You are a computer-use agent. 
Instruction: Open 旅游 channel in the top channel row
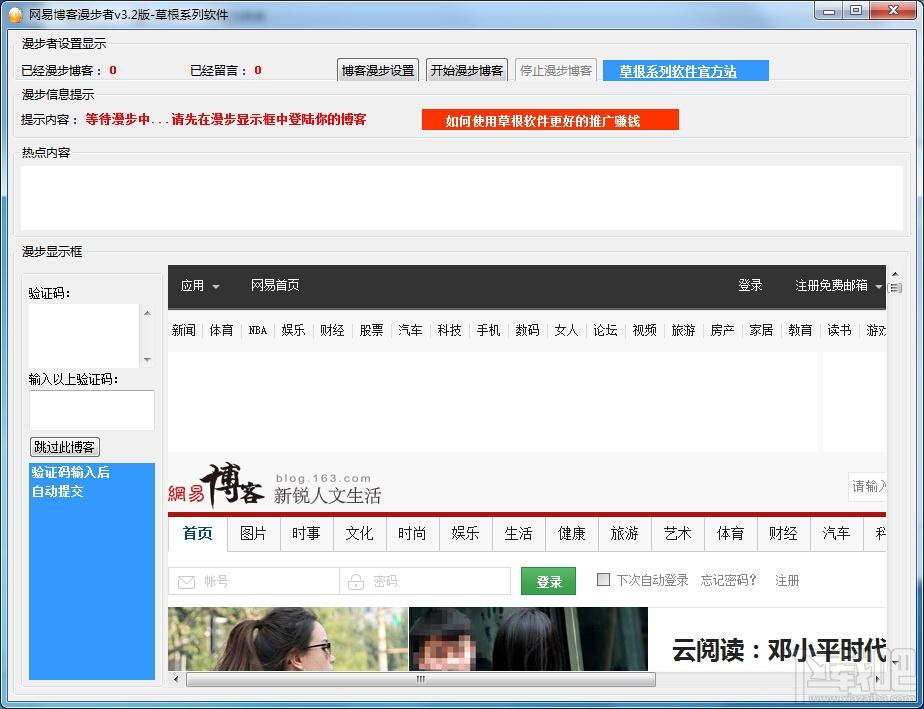pos(683,330)
